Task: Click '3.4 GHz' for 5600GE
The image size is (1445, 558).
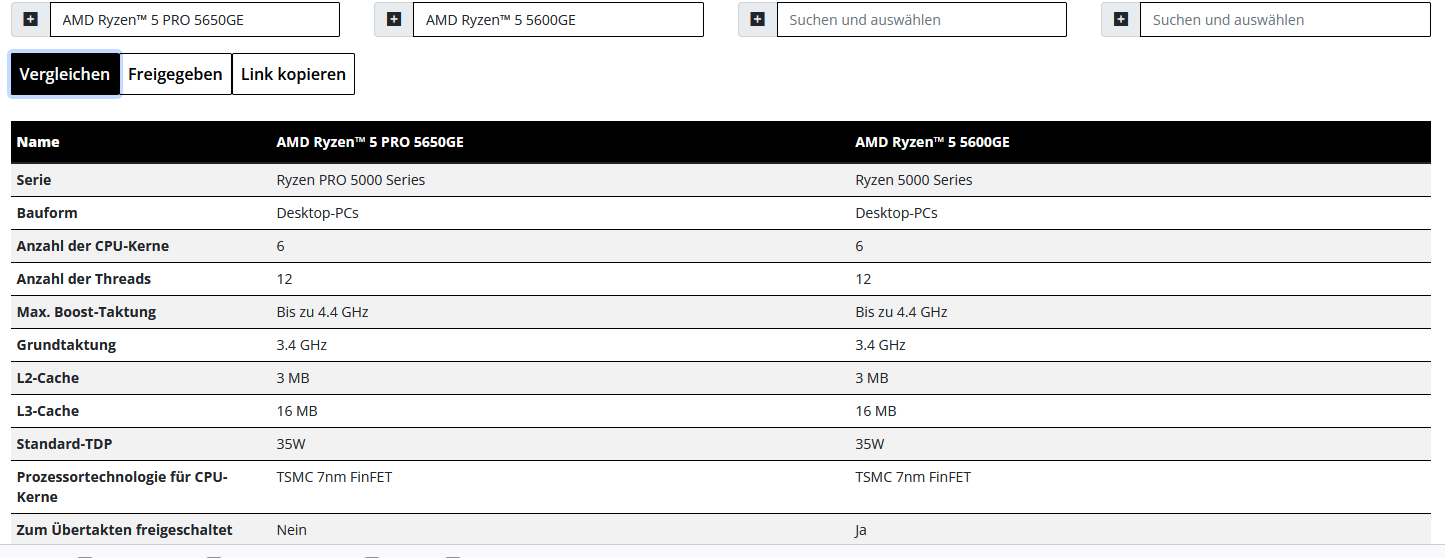Action: point(881,345)
